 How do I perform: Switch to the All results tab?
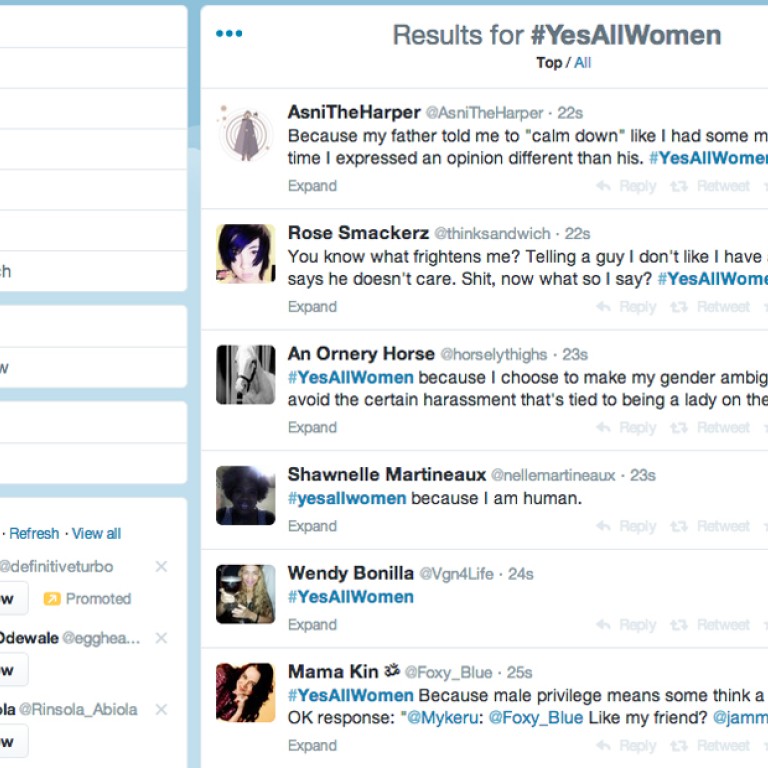point(582,63)
